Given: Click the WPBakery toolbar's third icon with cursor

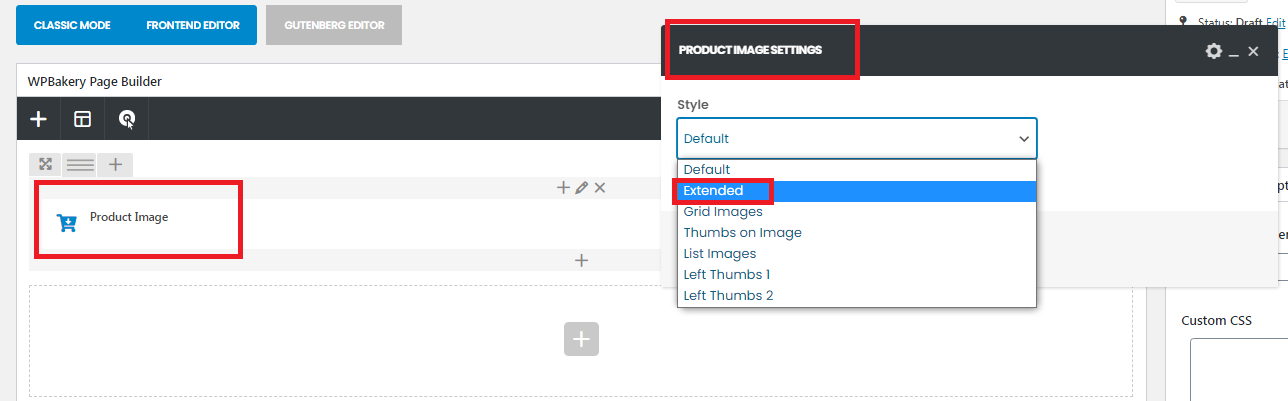Looking at the screenshot, I should point(127,119).
